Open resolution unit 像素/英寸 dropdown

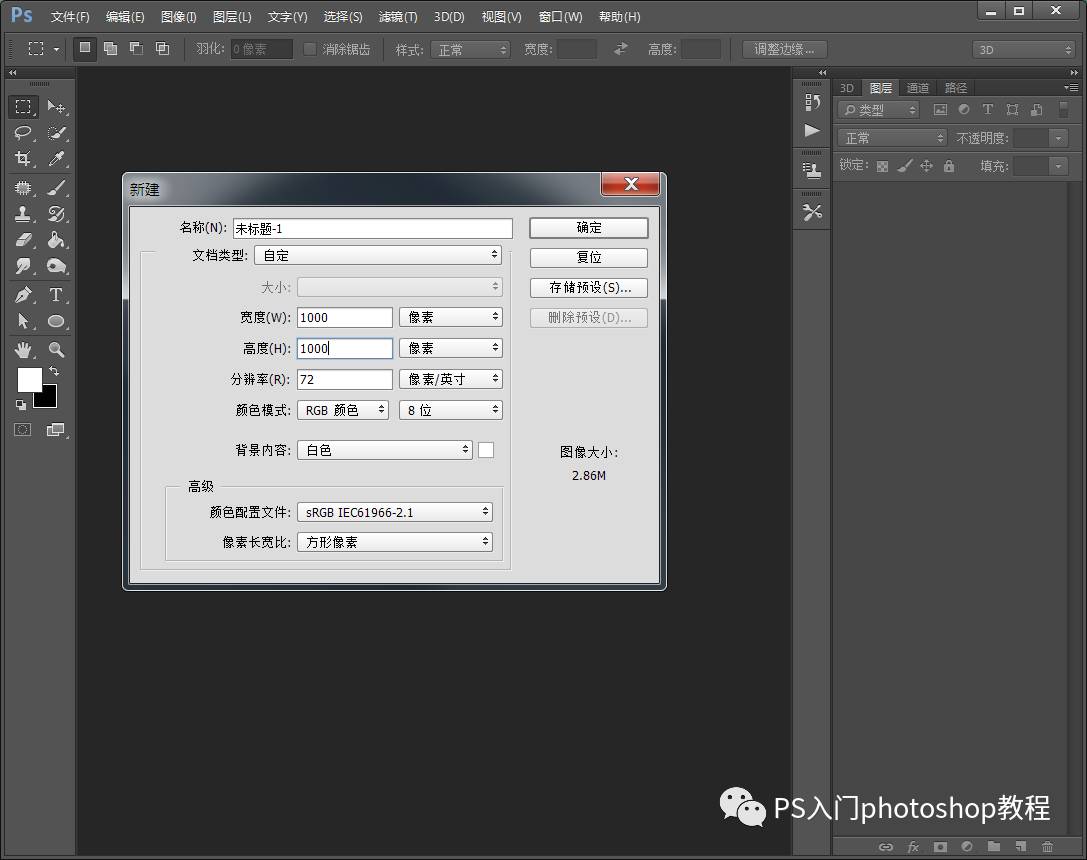coord(451,379)
